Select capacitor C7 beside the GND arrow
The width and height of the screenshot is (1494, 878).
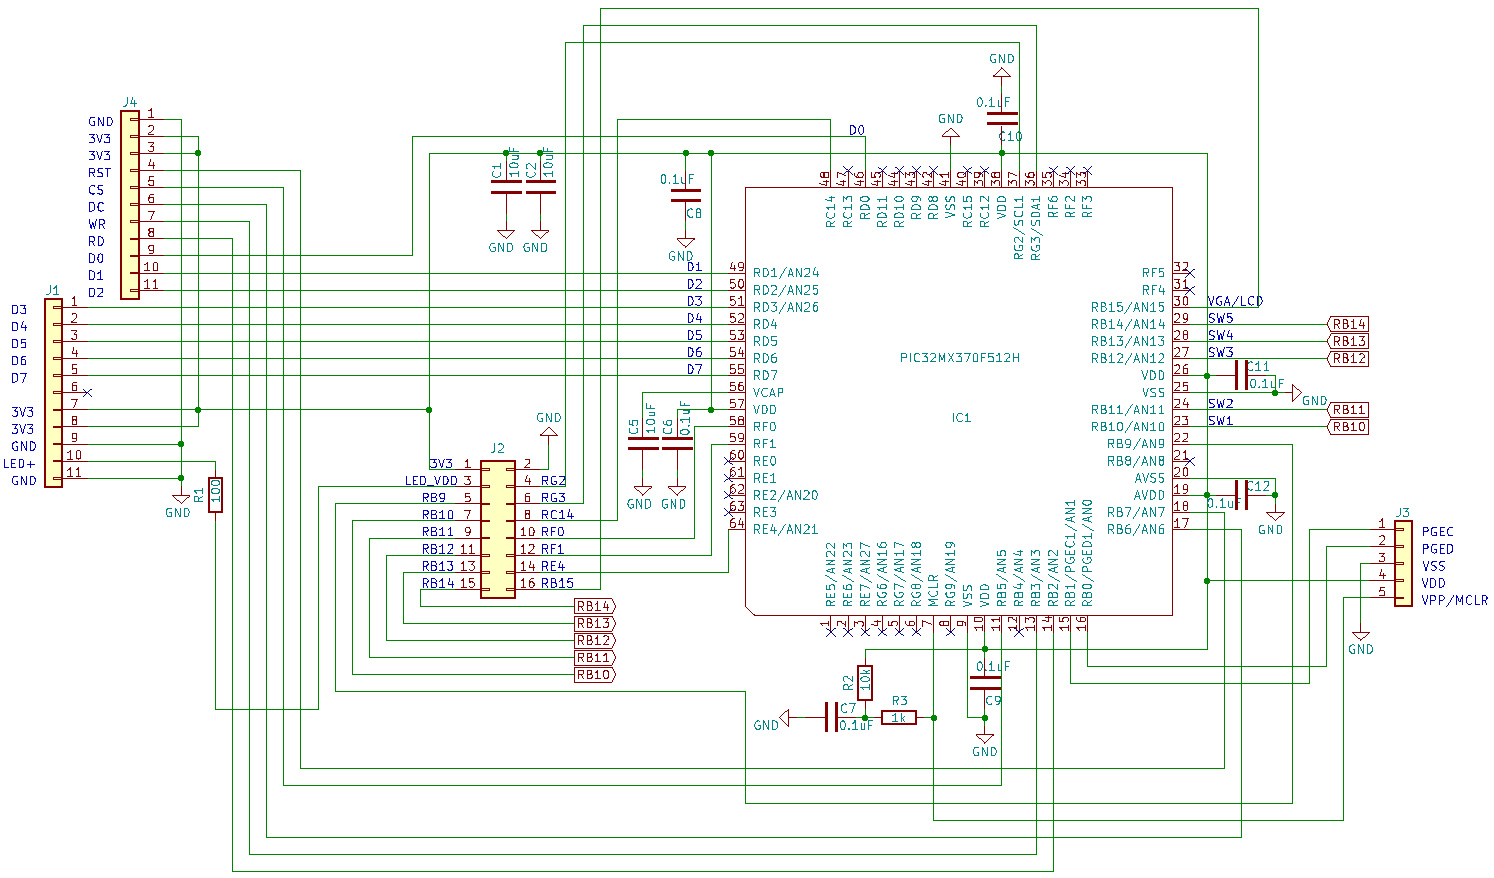(831, 717)
